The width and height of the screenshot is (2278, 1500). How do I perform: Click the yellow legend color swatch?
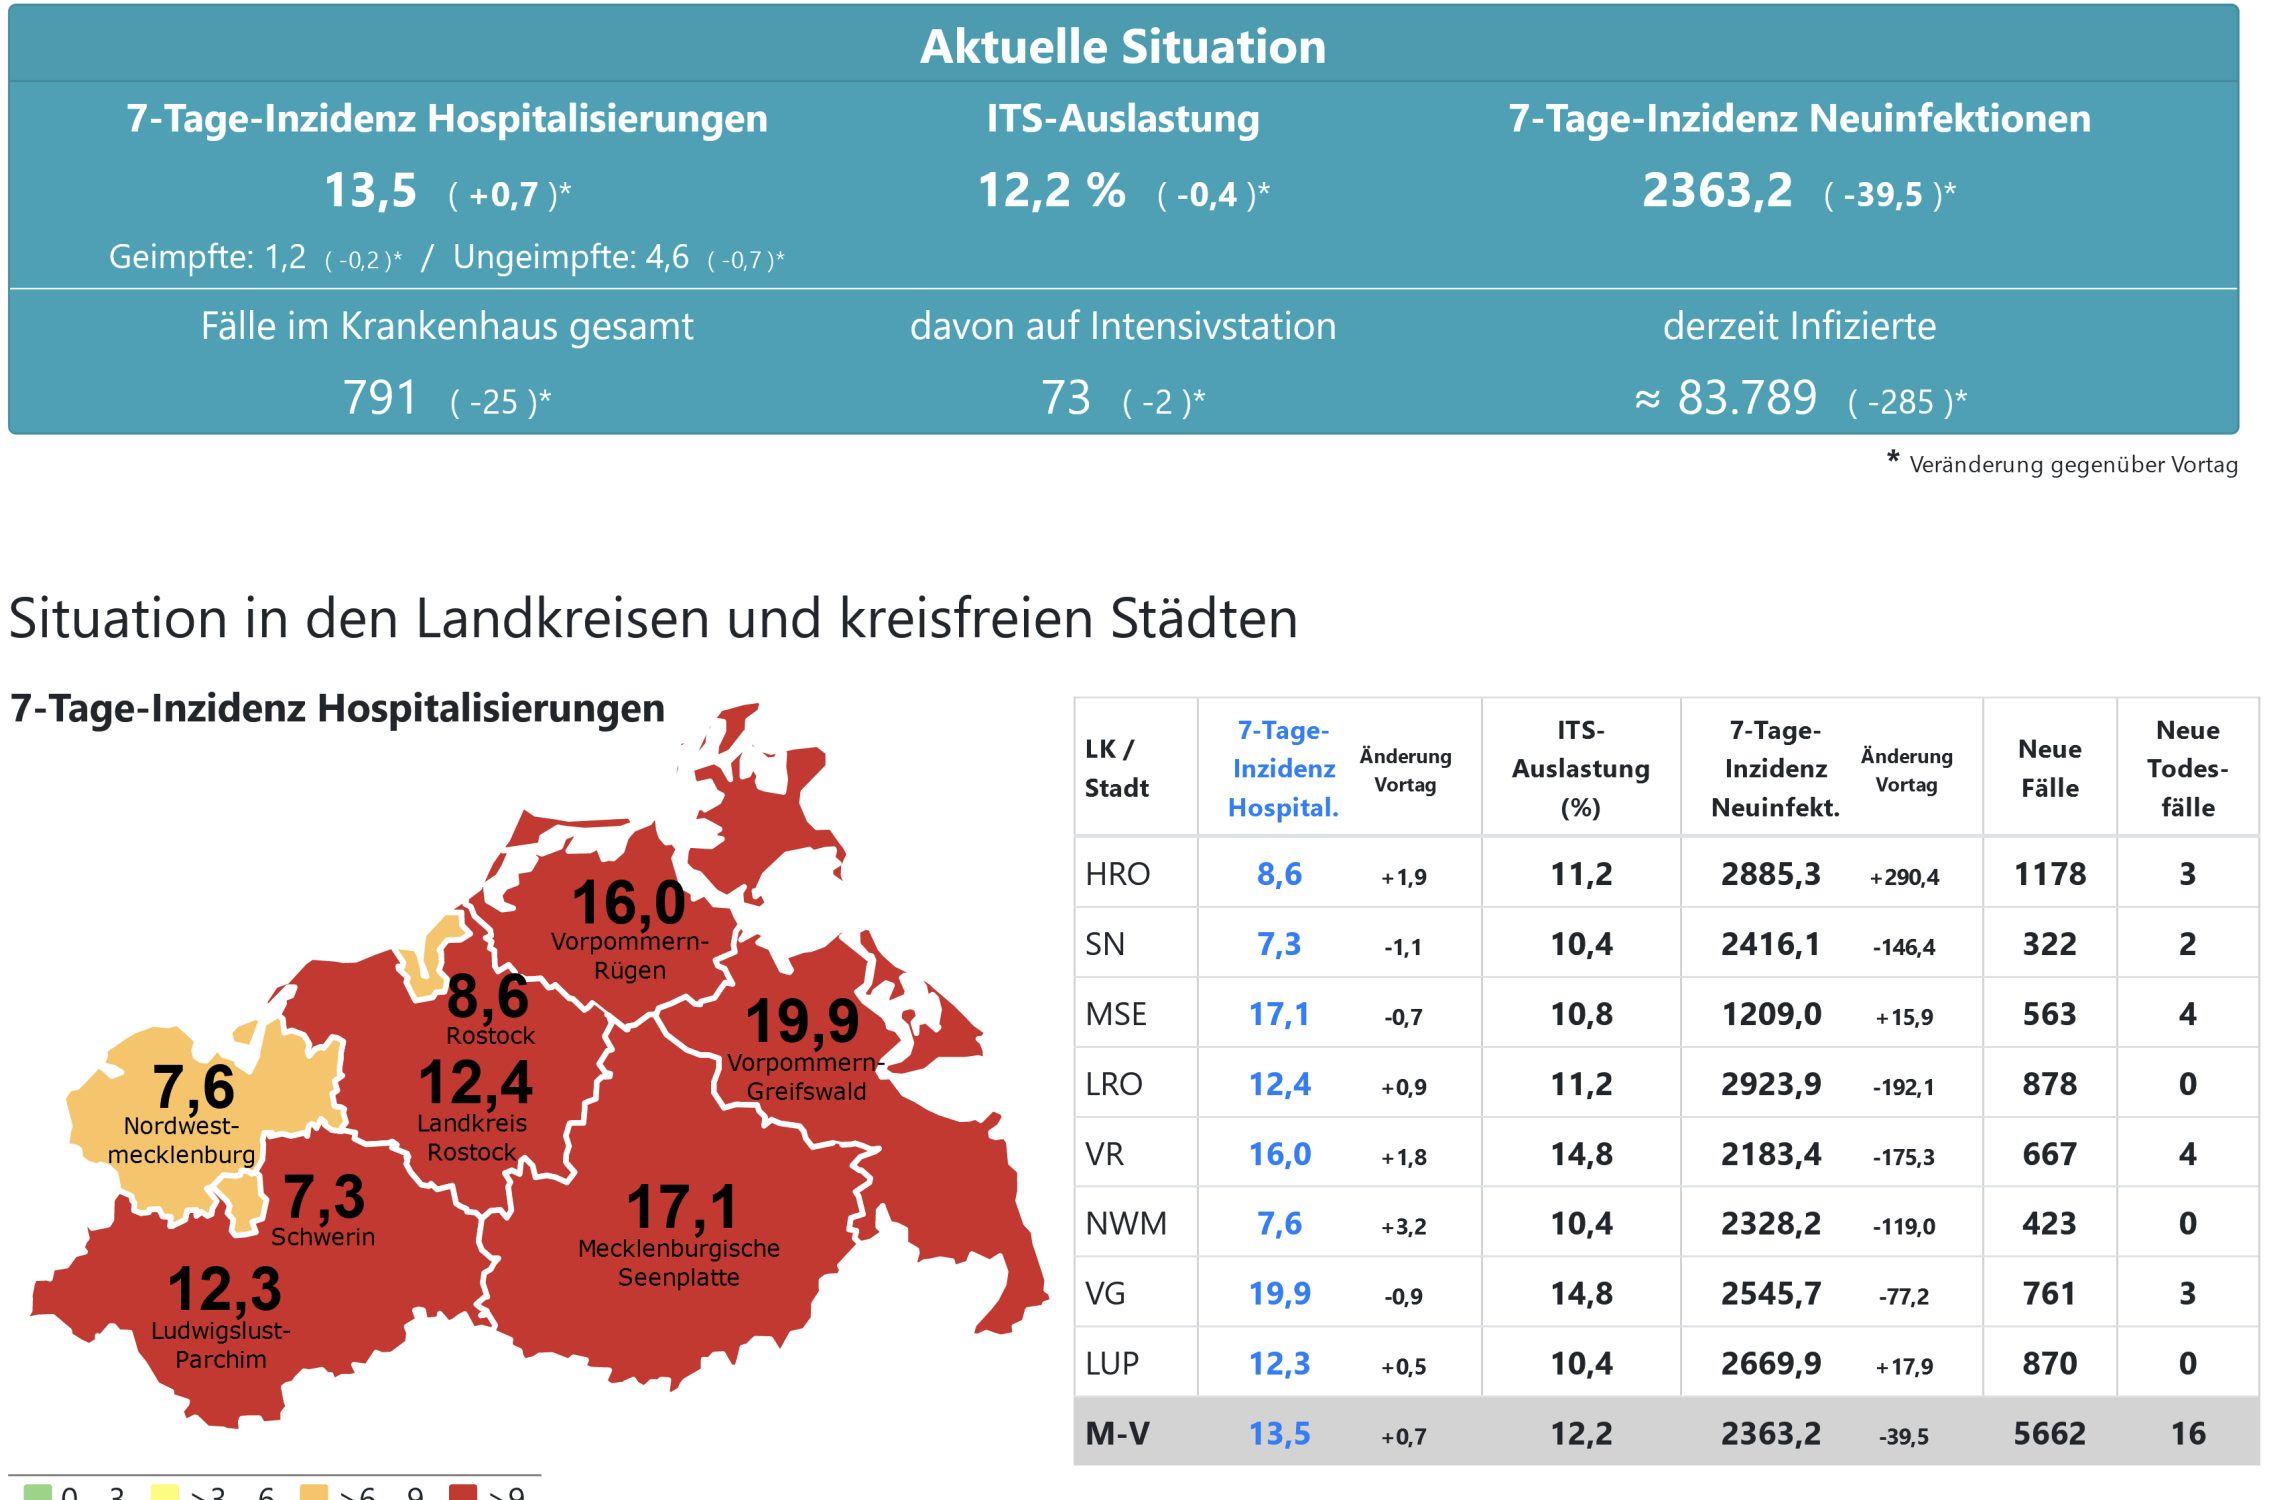pyautogui.click(x=164, y=1492)
